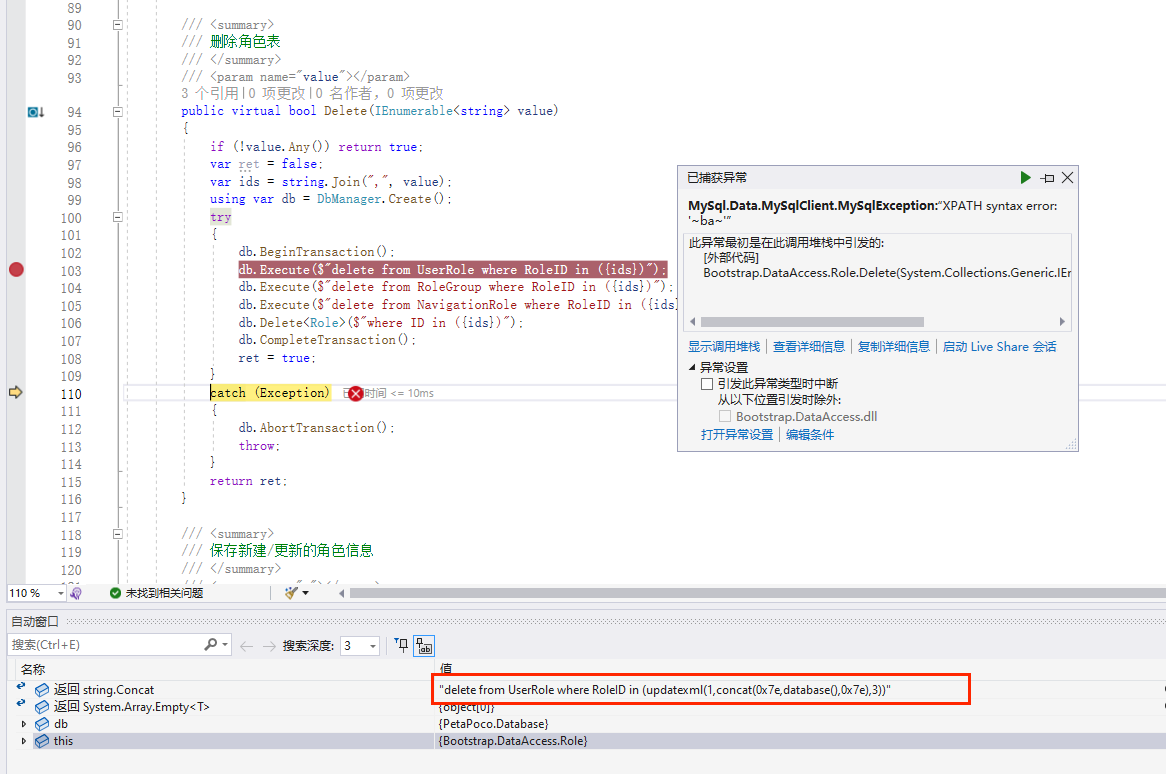
Task: Collapse the try block at line 100
Action: (117, 217)
